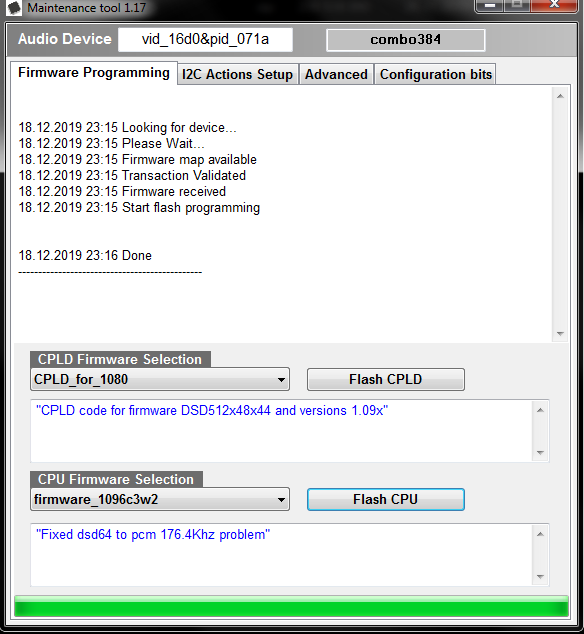The image size is (584, 634).
Task: Switch to I2C Actions Setup tab
Action: (x=237, y=74)
